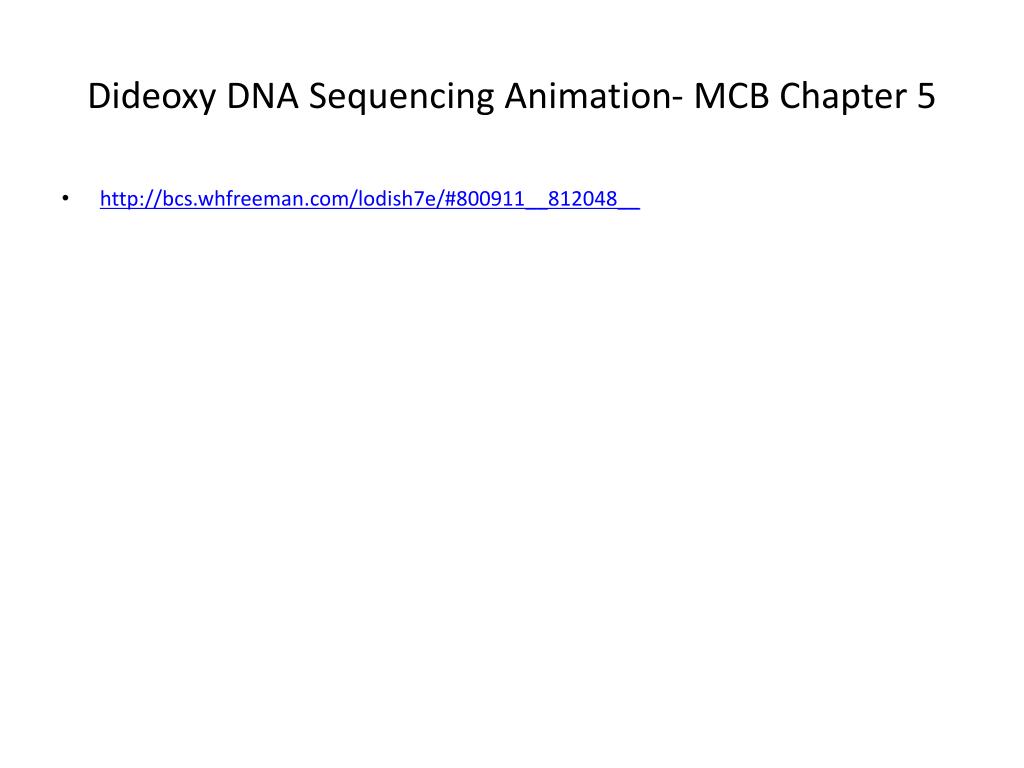Select the word "Sequencing" in the title

[401, 97]
